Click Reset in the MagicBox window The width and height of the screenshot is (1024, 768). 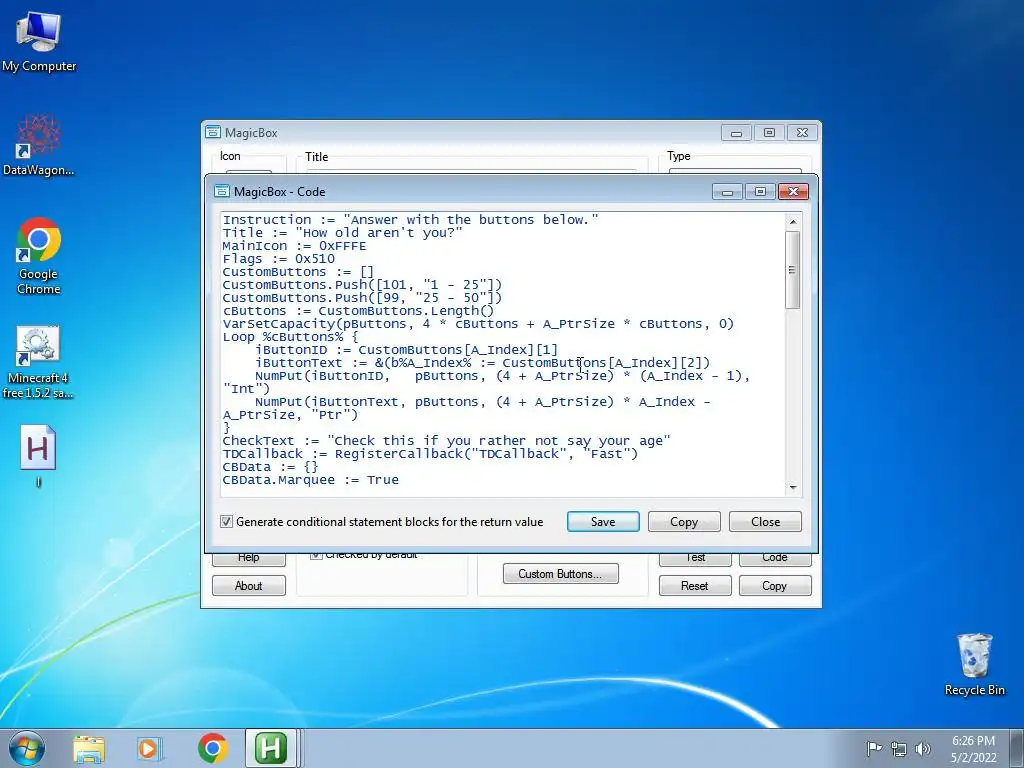click(x=695, y=586)
